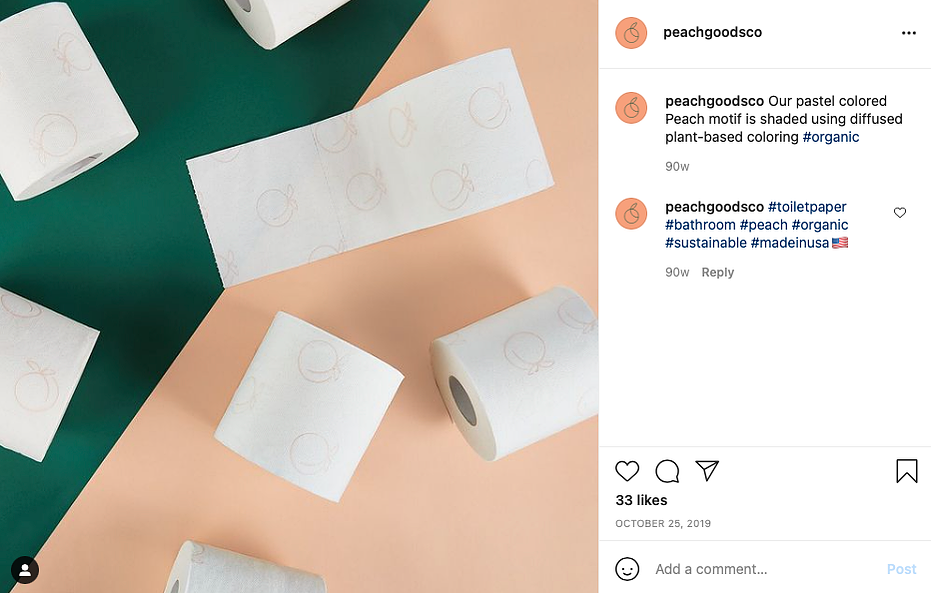Open peachgoodsco avatar in the post header
The height and width of the screenshot is (593, 931).
[631, 33]
